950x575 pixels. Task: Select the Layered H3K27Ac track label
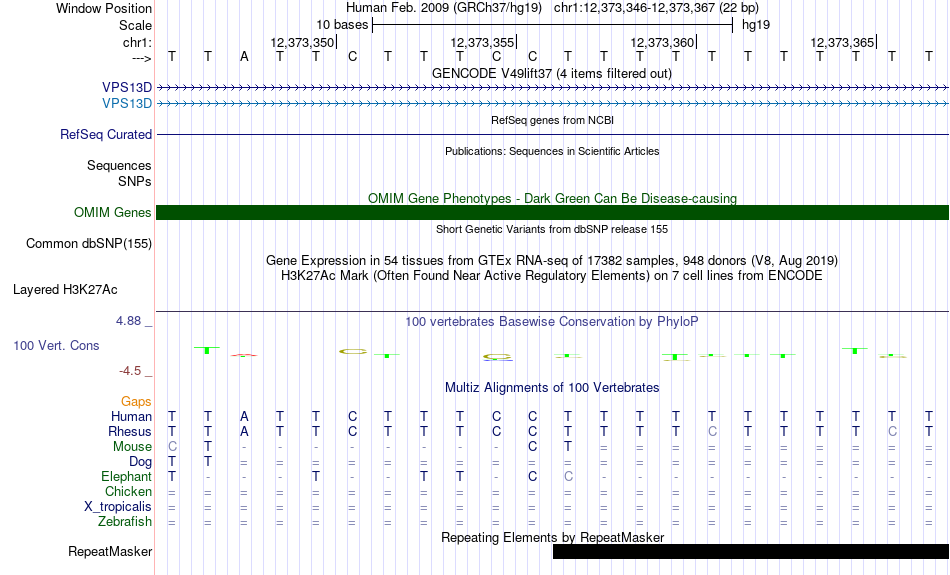[65, 290]
